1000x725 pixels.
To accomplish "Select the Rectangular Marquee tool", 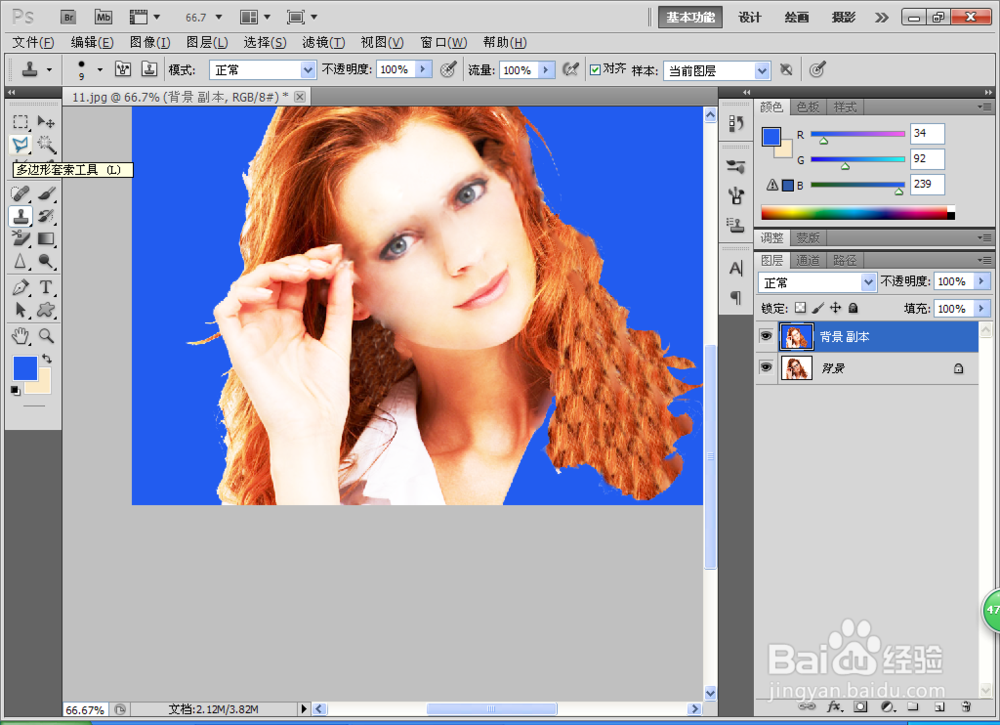I will 20,121.
